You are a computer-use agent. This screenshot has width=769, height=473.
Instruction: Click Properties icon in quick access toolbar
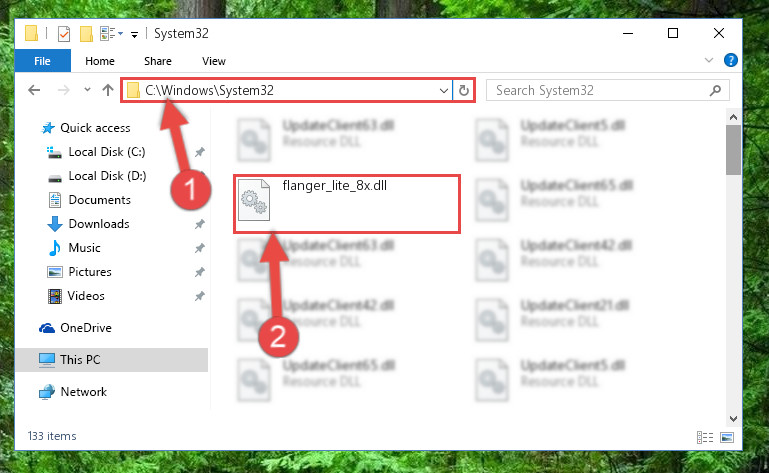point(64,34)
